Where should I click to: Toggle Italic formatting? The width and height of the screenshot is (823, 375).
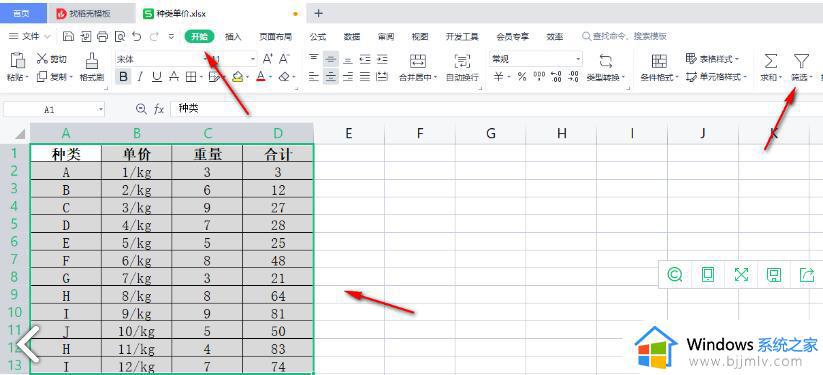pos(140,77)
